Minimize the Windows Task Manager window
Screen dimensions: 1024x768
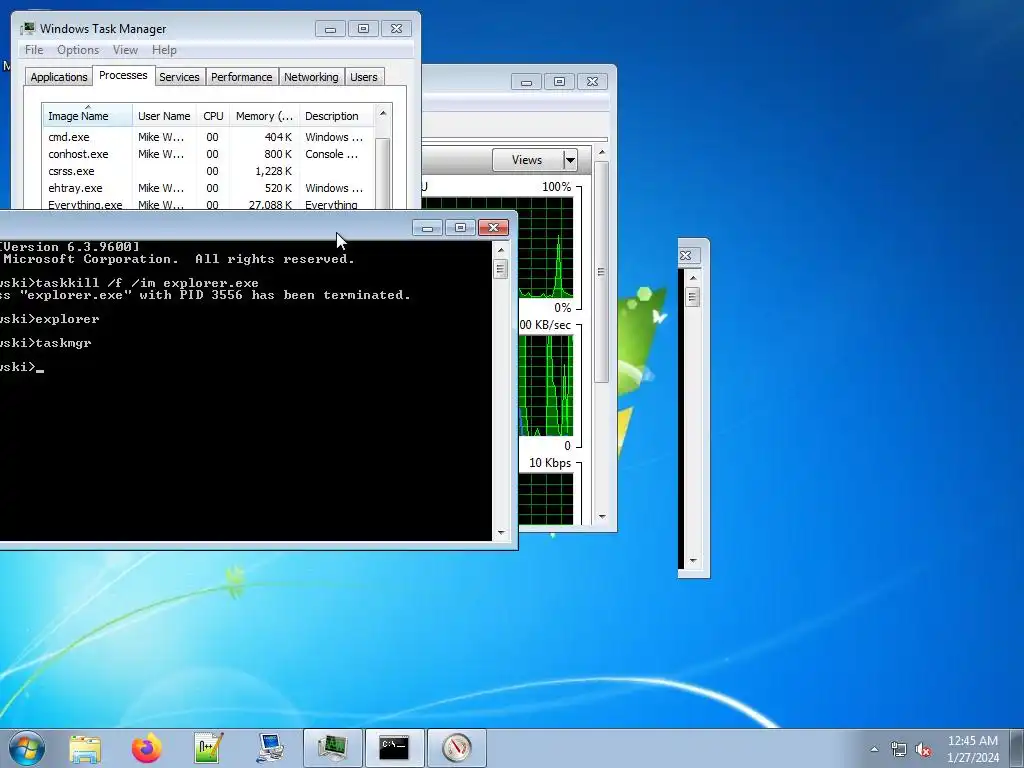[330, 29]
